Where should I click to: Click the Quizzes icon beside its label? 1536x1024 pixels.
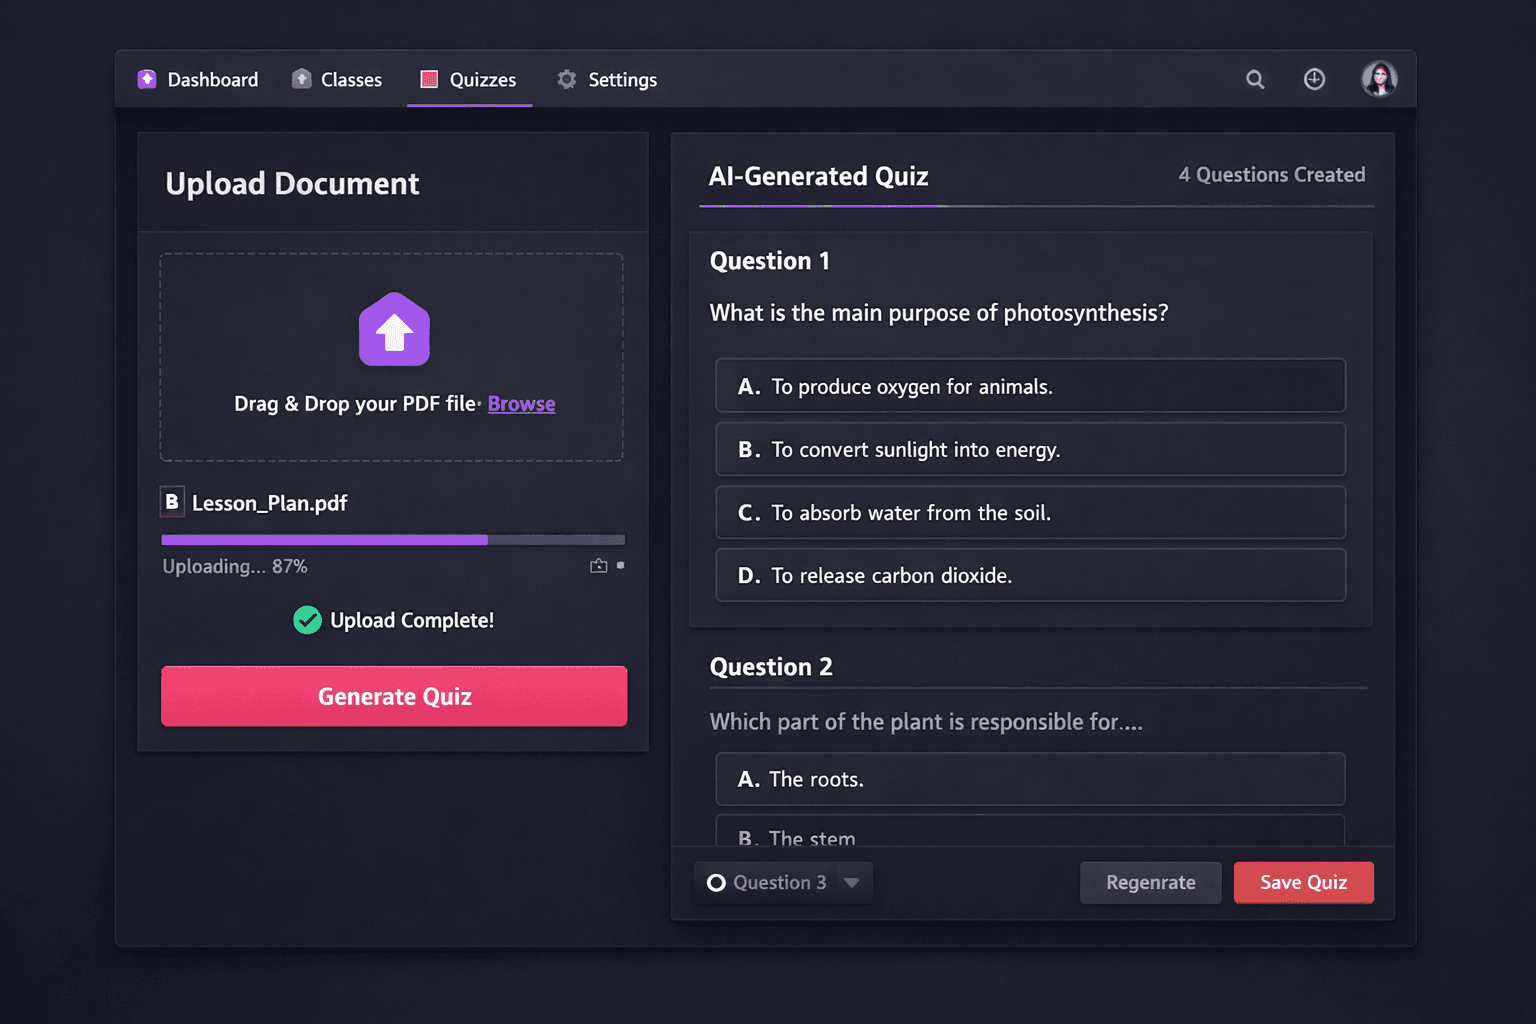[430, 79]
